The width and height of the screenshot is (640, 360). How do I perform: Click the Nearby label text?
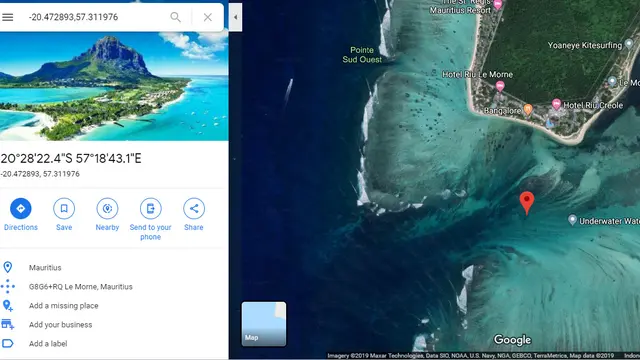[107, 227]
